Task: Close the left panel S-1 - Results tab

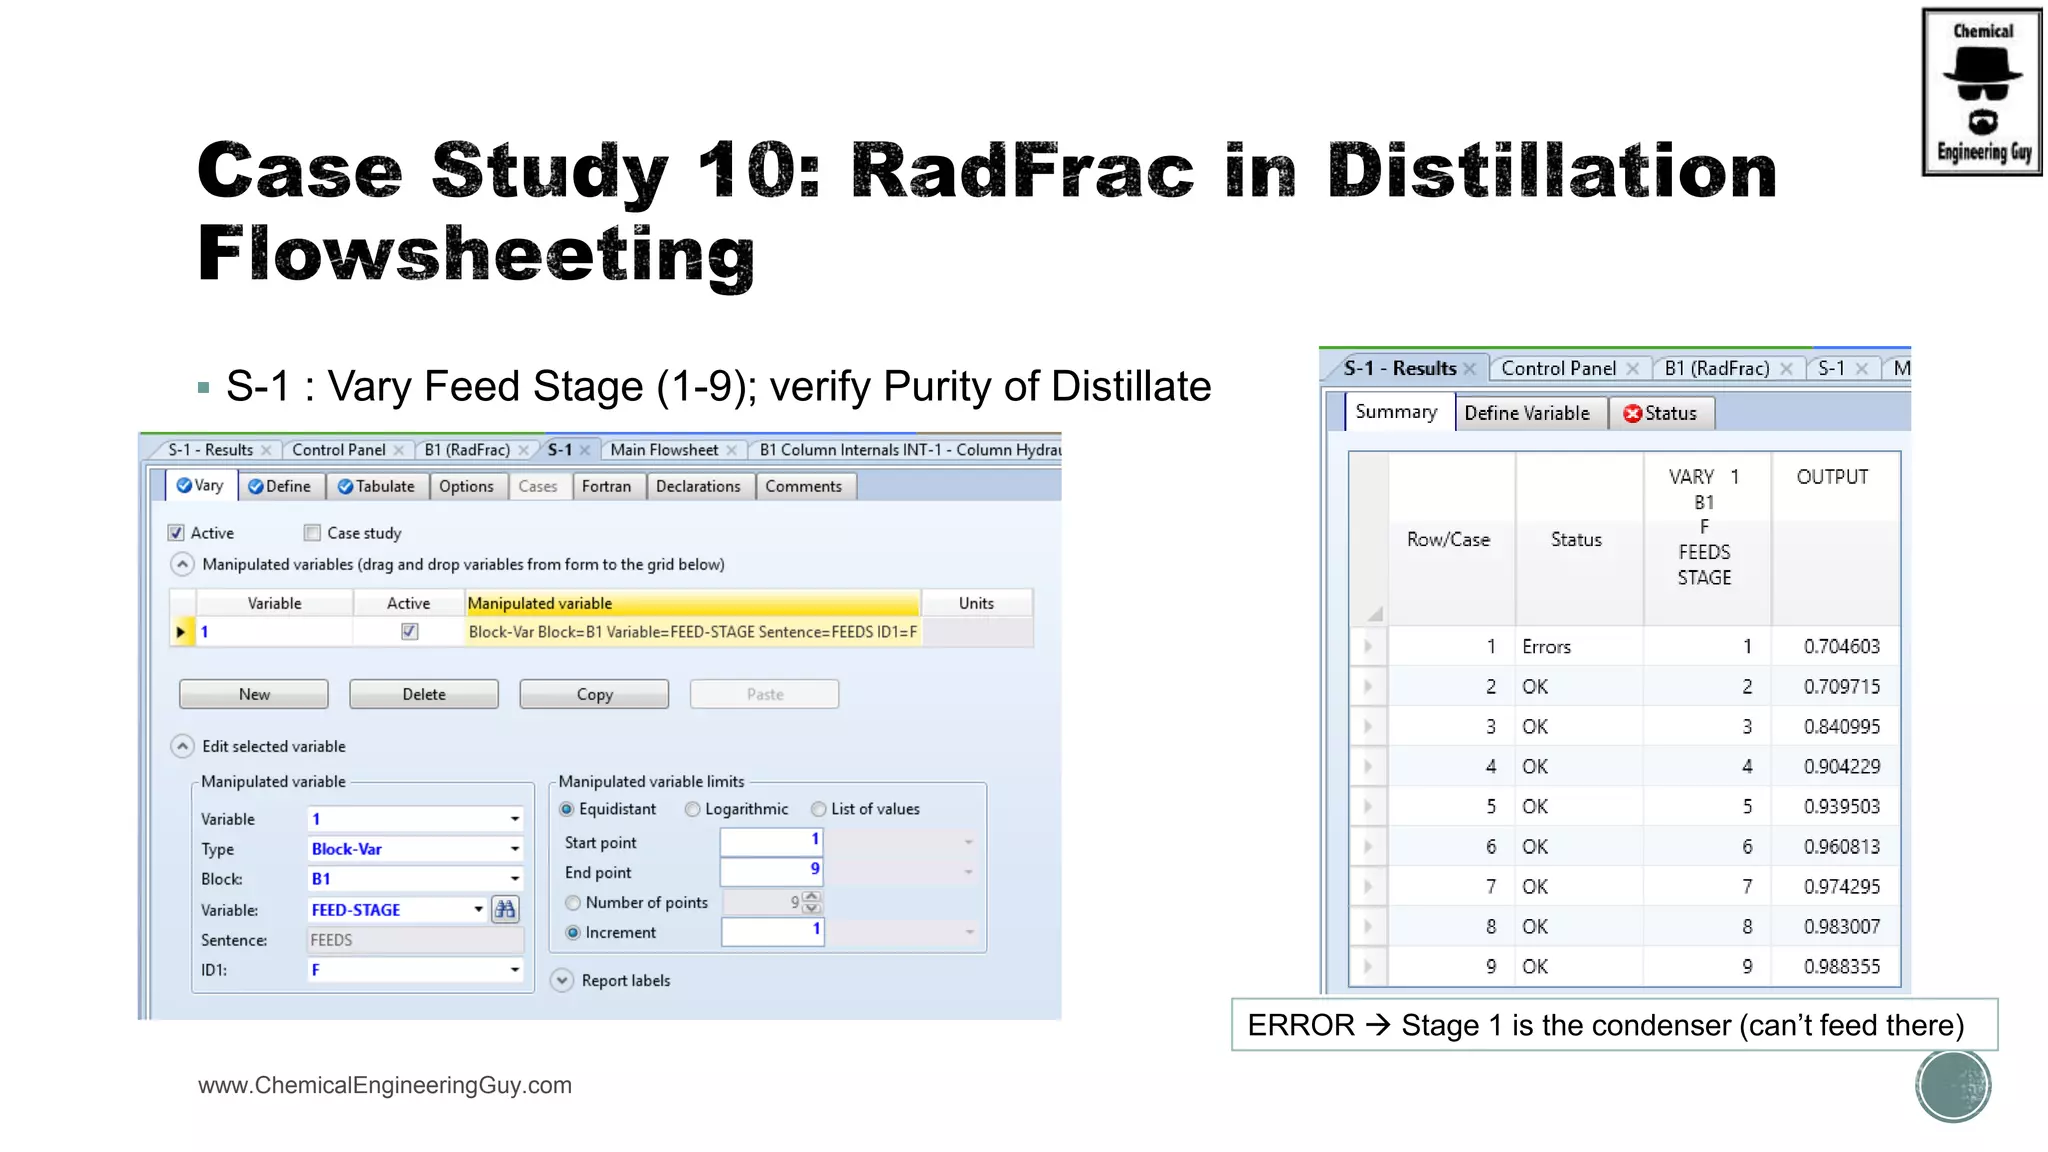Action: click(x=266, y=451)
